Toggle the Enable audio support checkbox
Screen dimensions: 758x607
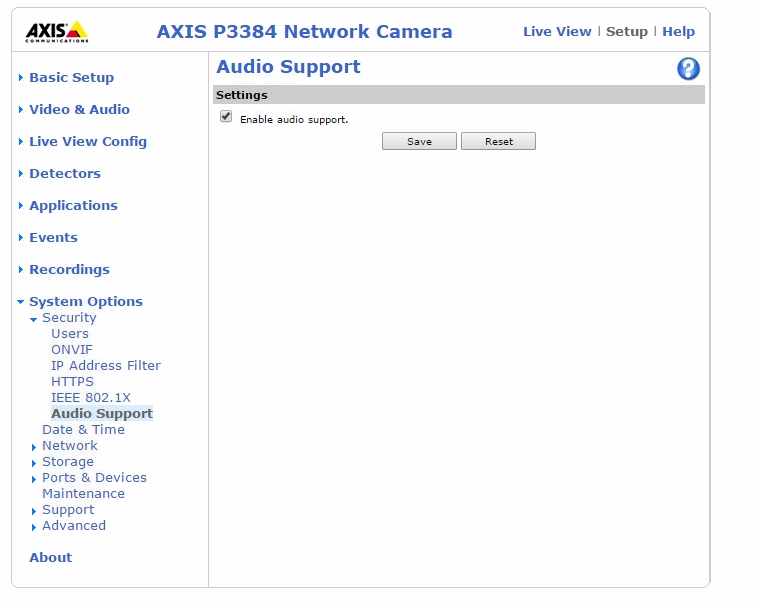coord(226,117)
